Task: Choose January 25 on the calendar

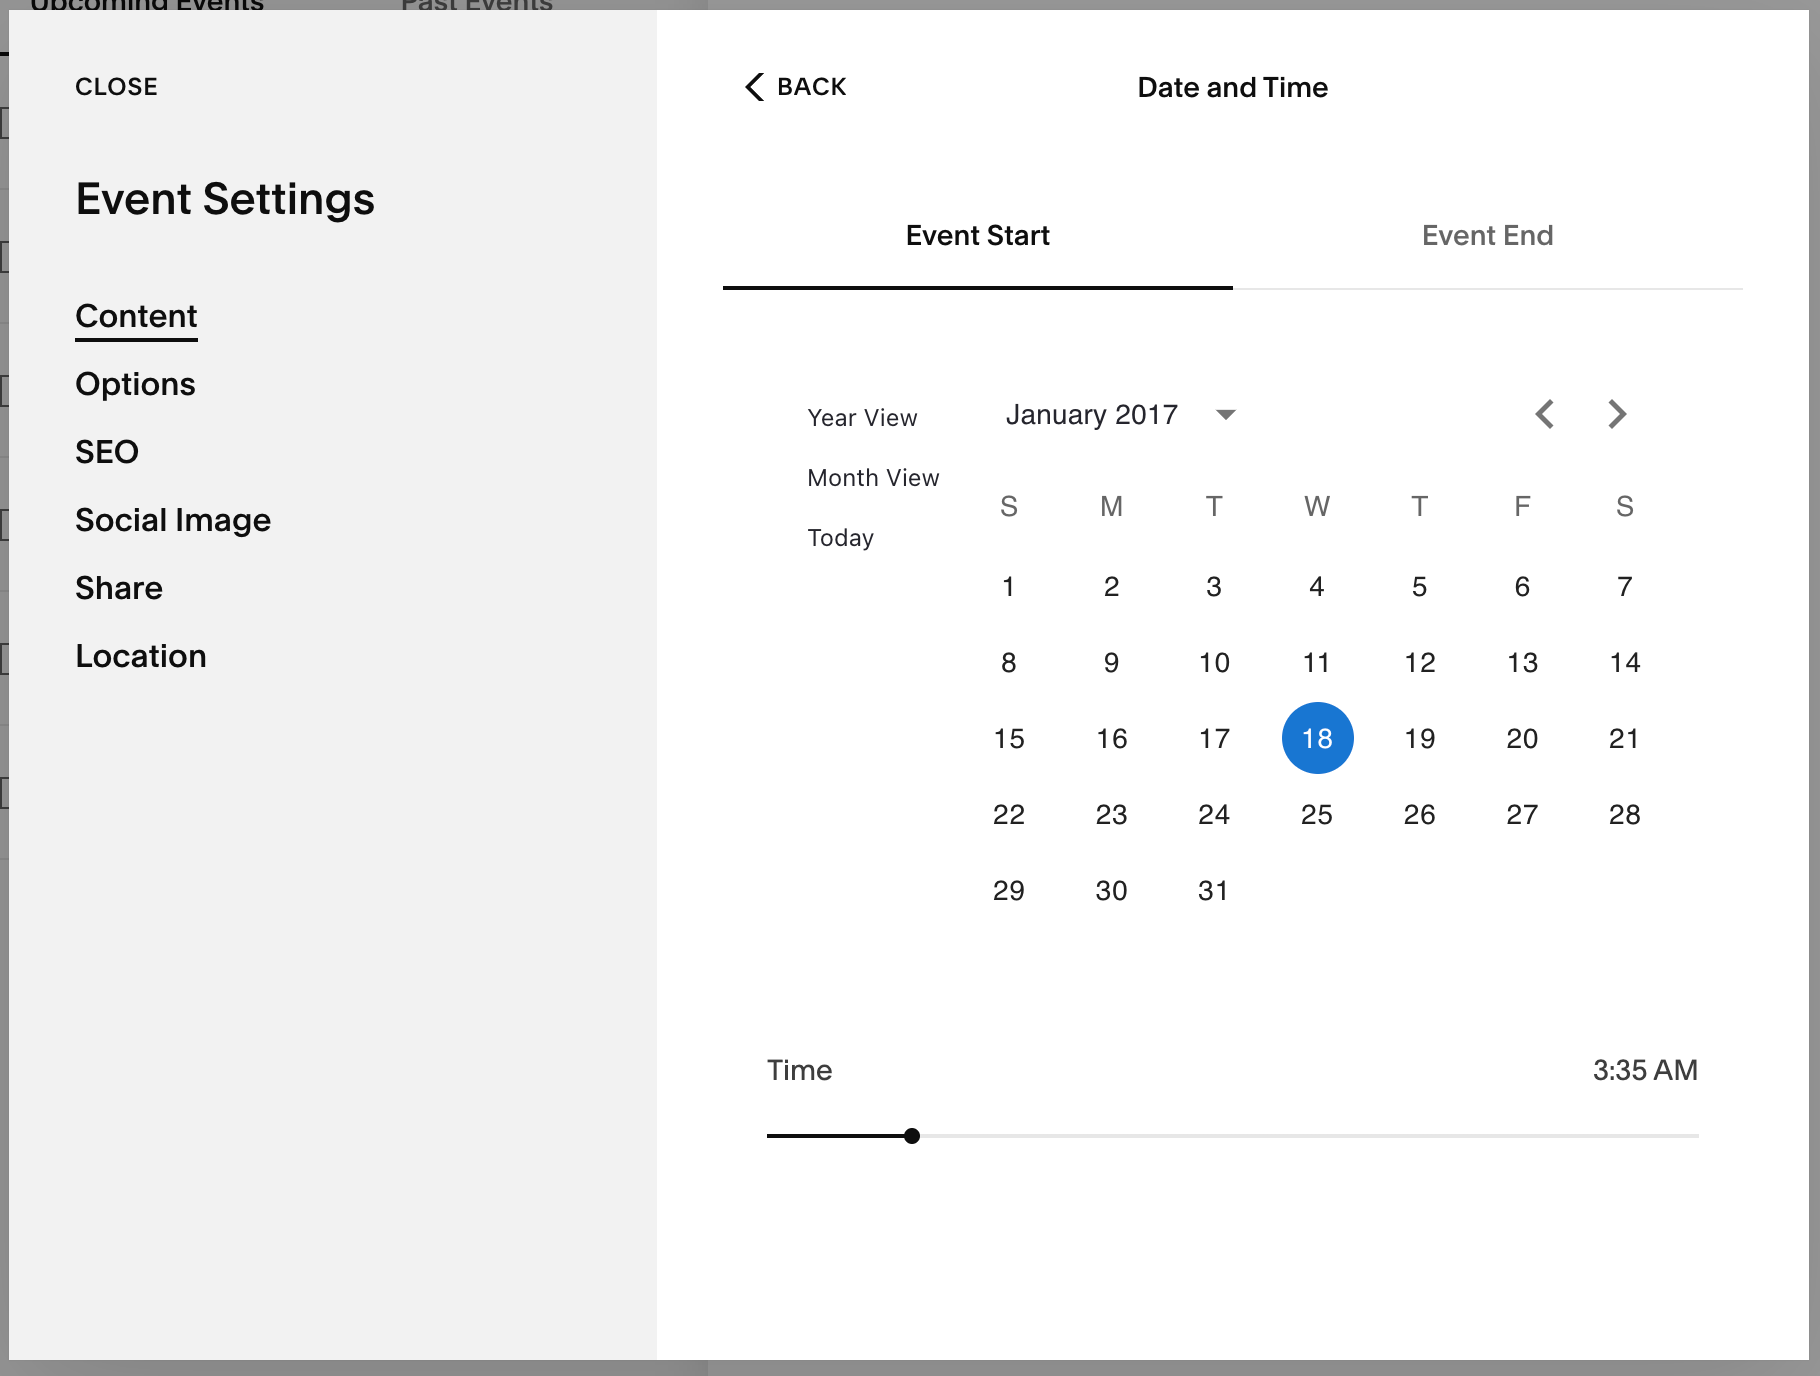Action: tap(1317, 814)
